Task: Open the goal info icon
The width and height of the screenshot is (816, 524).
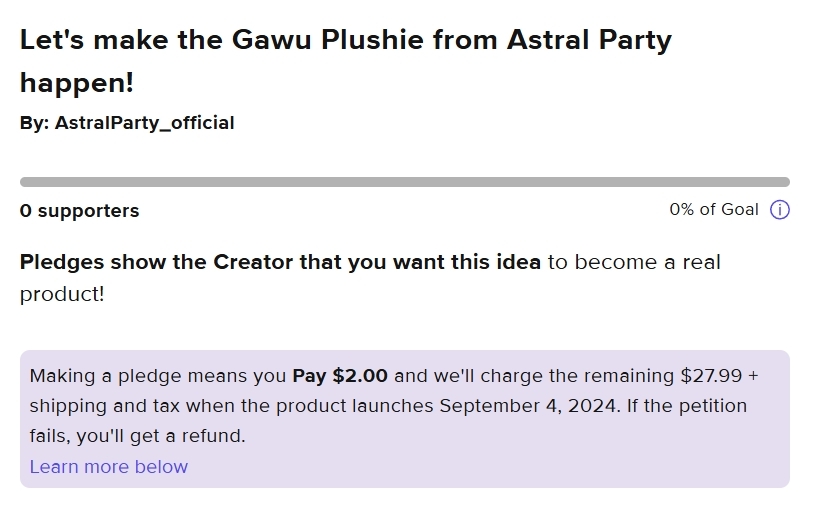Action: coord(780,210)
